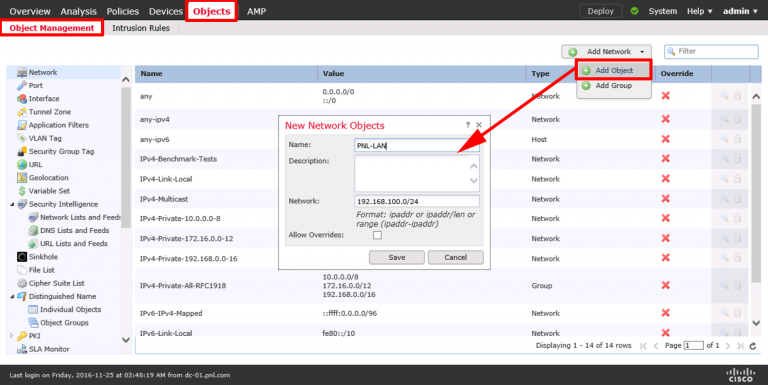
Task: Click the refresh icon beside page controls
Action: click(753, 346)
